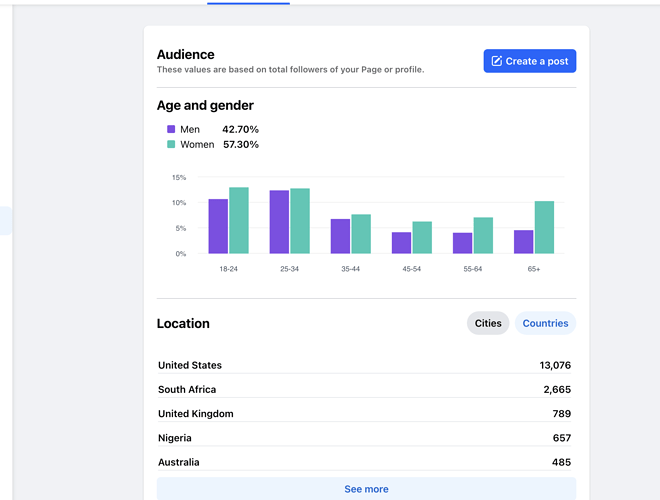This screenshot has width=660, height=500.
Task: Select the South Africa location row
Action: coord(365,389)
